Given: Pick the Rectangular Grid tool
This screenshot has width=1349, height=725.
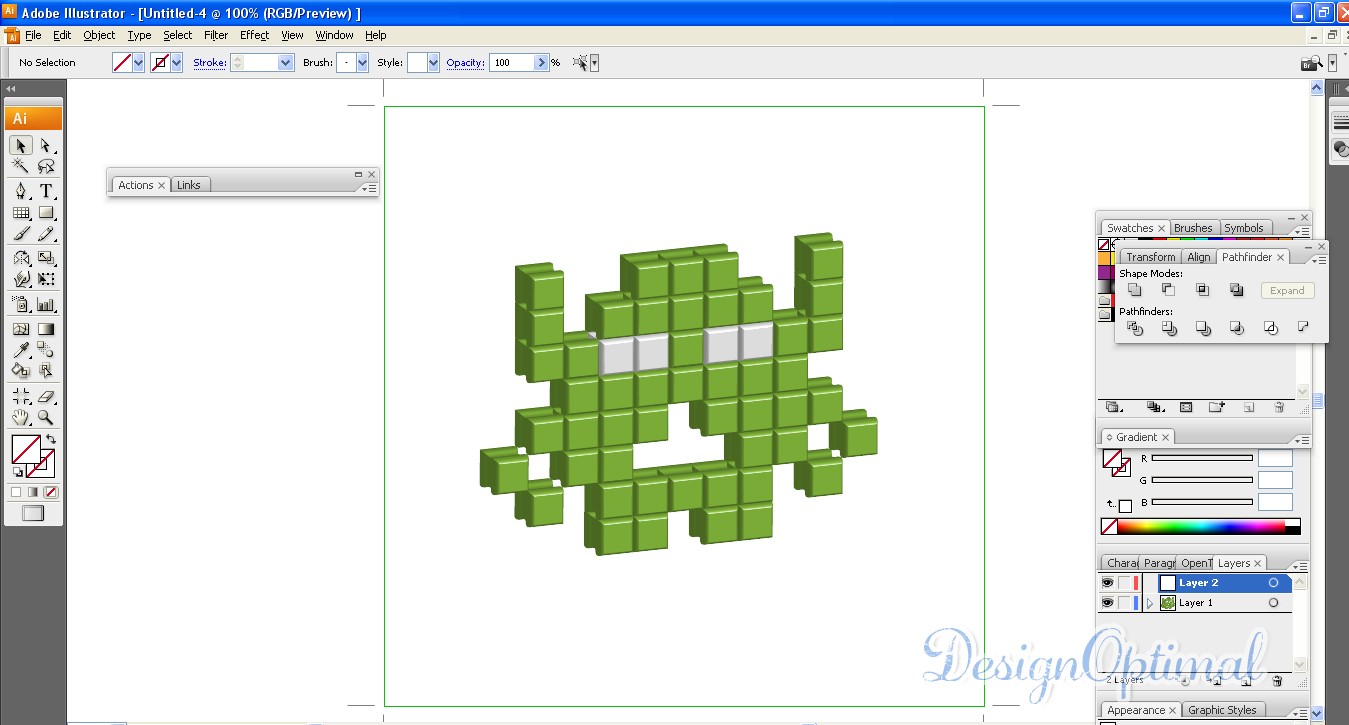Looking at the screenshot, I should 21,212.
